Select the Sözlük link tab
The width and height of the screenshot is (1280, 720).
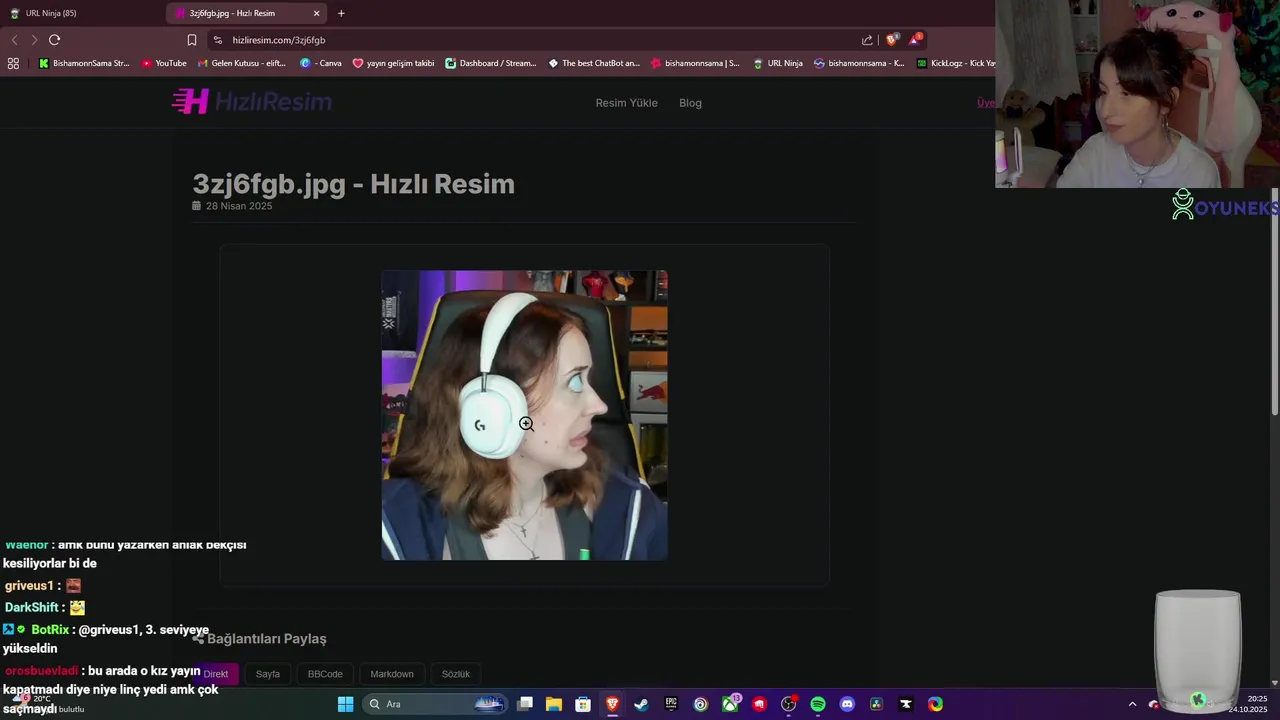click(456, 674)
